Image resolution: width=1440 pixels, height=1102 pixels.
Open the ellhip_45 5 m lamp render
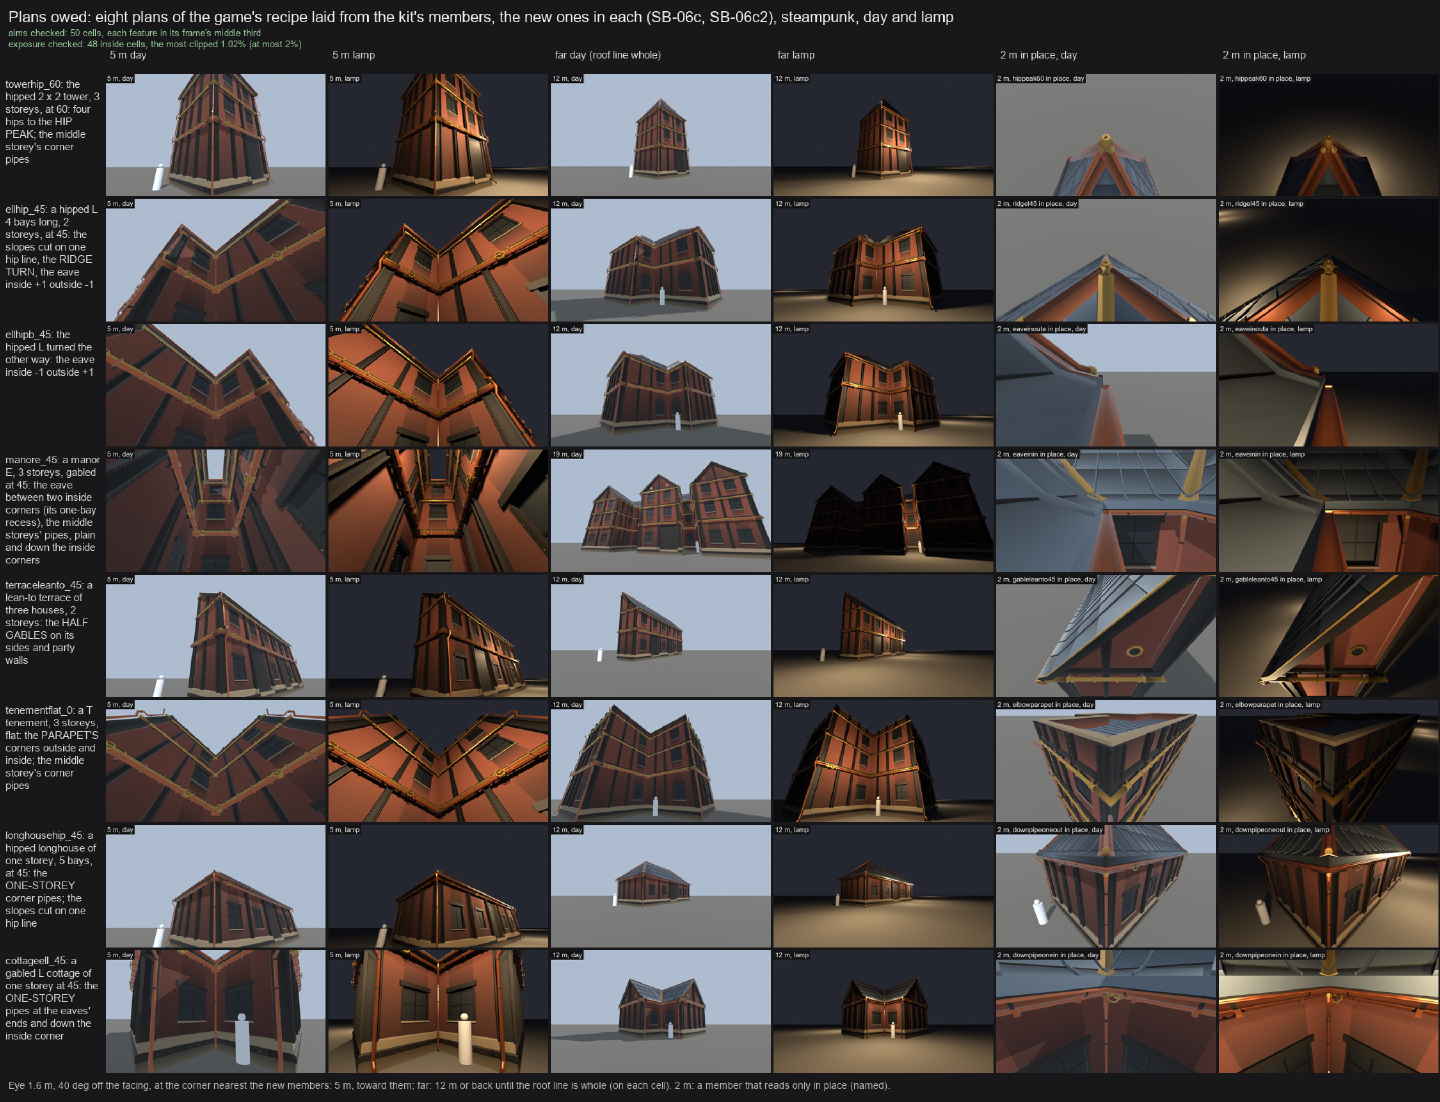438,260
